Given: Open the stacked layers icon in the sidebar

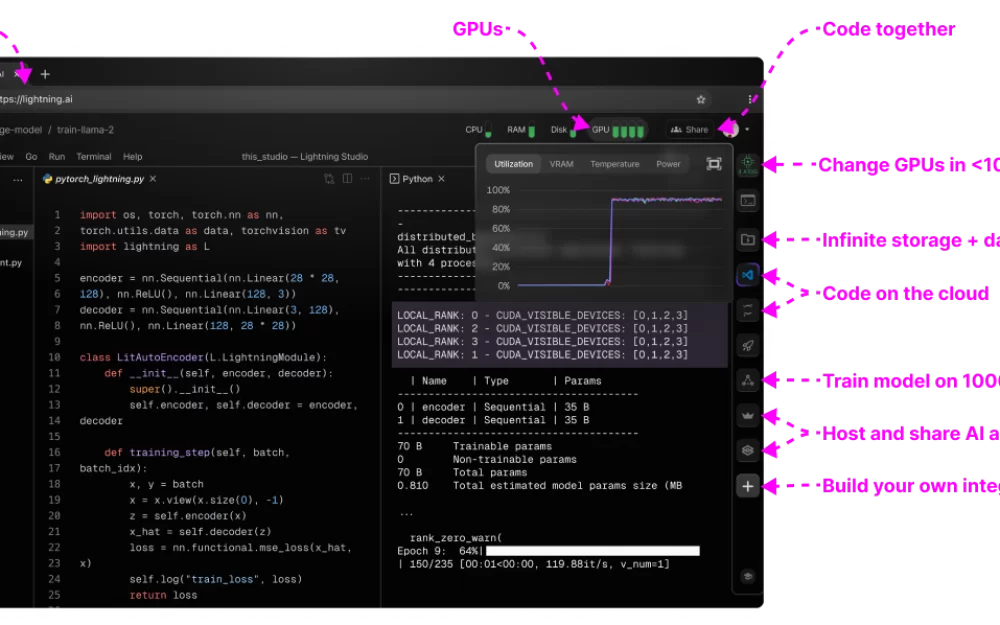Looking at the screenshot, I should tap(747, 450).
